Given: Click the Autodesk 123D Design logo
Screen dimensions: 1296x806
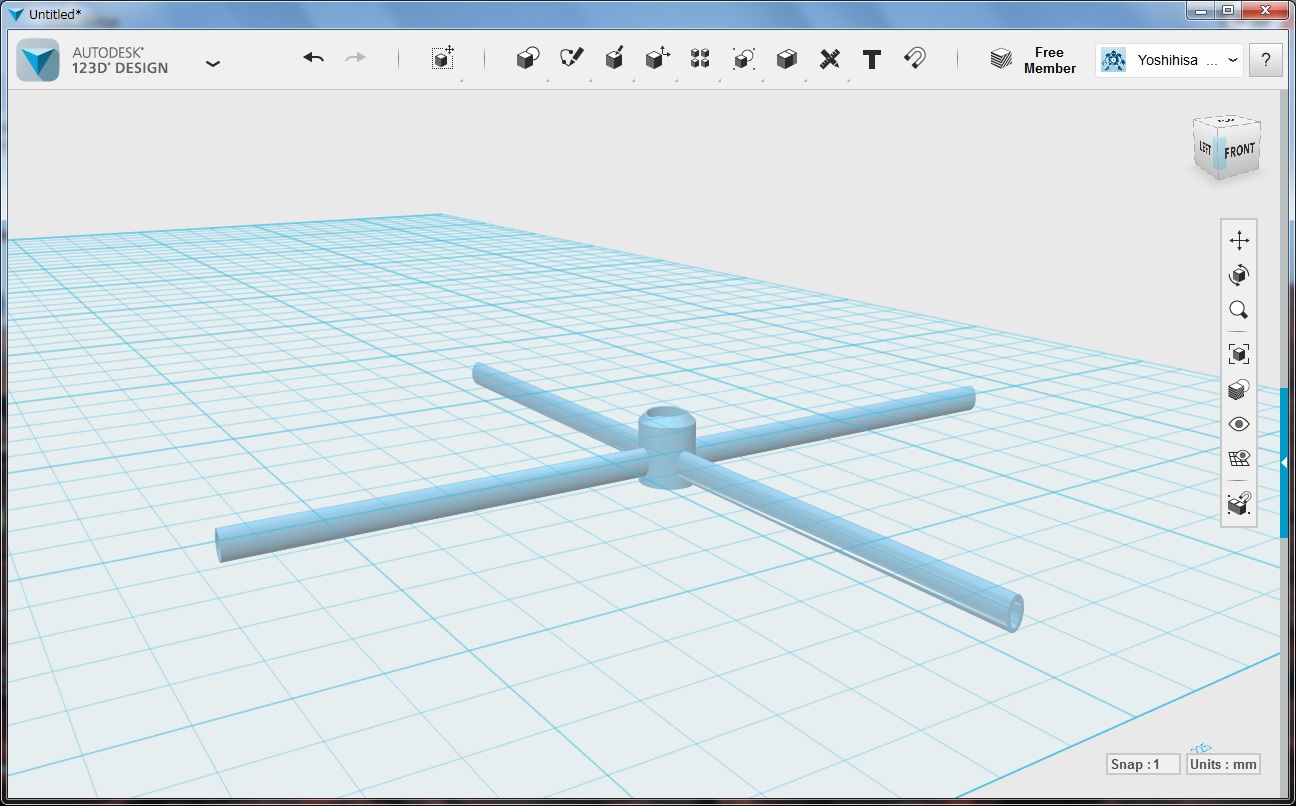Looking at the screenshot, I should (x=38, y=60).
